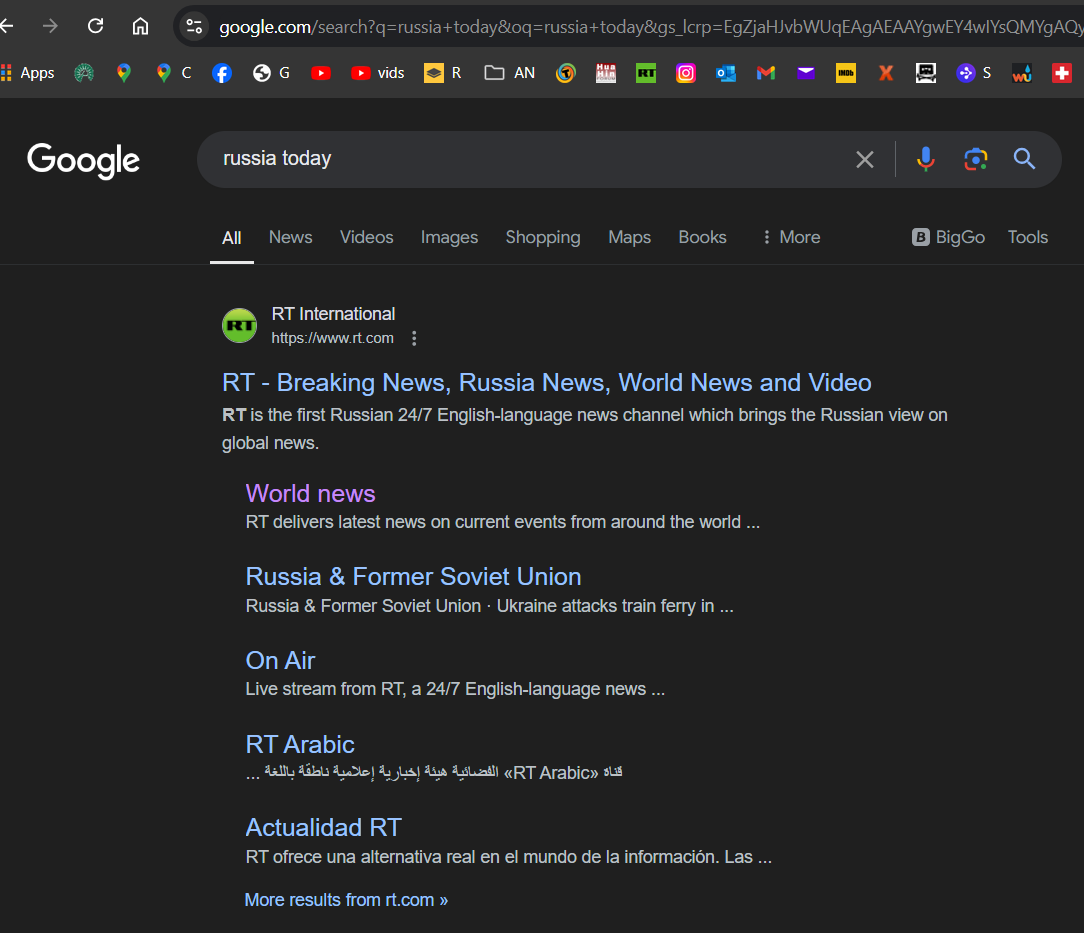Submit search with the magnifying glass icon
Screen dimensions: 1084x933
point(1025,160)
